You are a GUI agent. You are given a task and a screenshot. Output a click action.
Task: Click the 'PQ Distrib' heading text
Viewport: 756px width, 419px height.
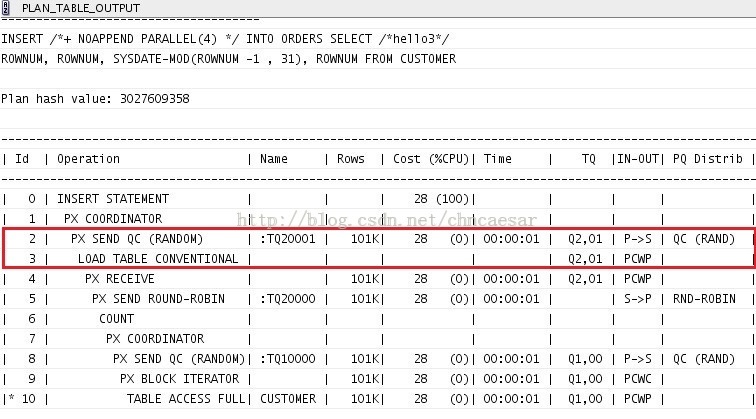click(x=708, y=159)
